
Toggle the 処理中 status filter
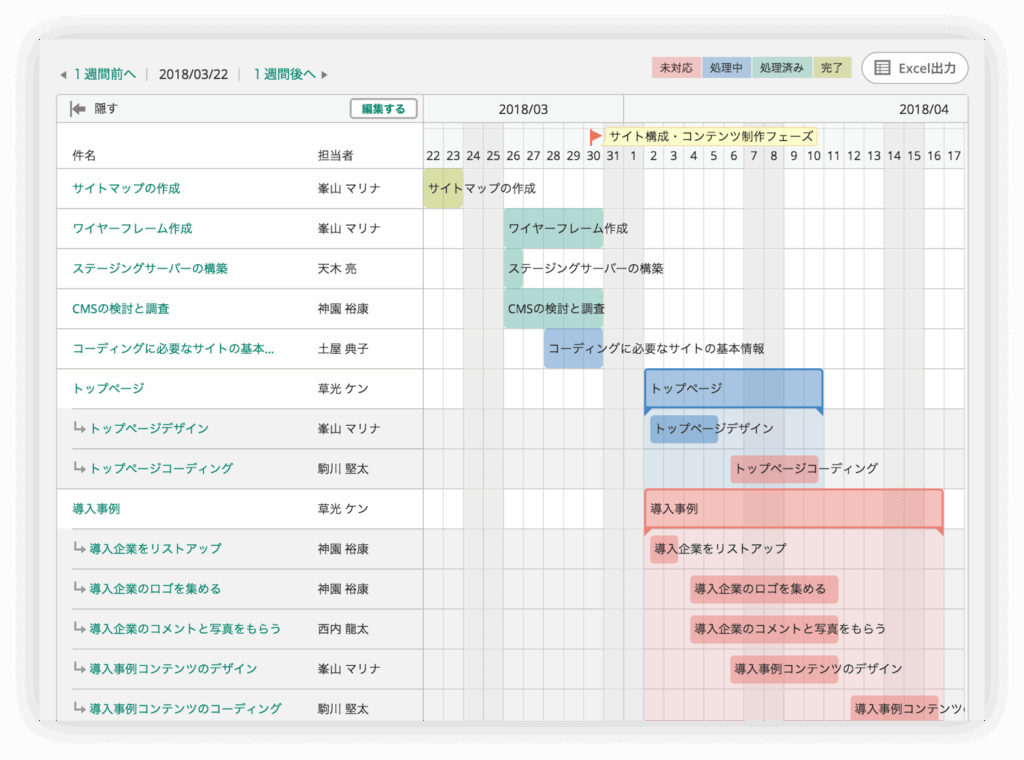point(727,68)
